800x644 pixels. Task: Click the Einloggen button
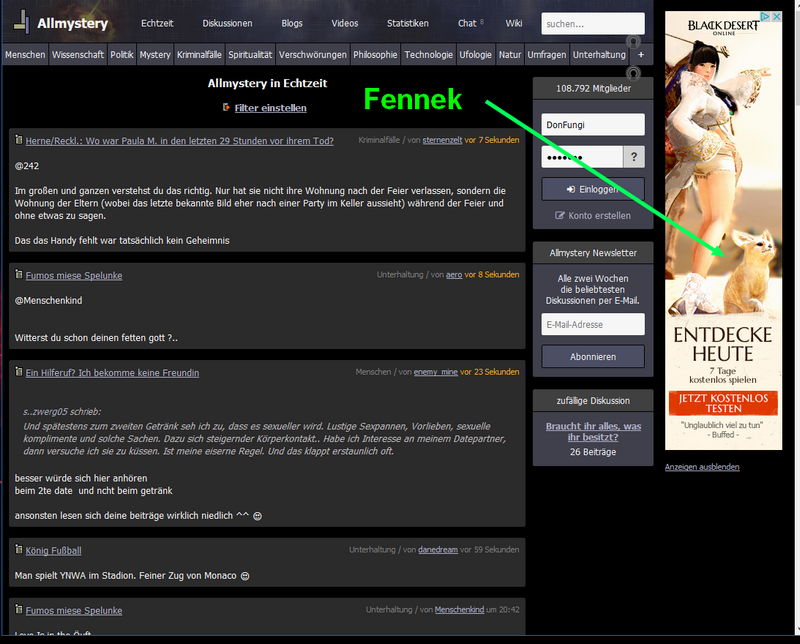point(593,189)
